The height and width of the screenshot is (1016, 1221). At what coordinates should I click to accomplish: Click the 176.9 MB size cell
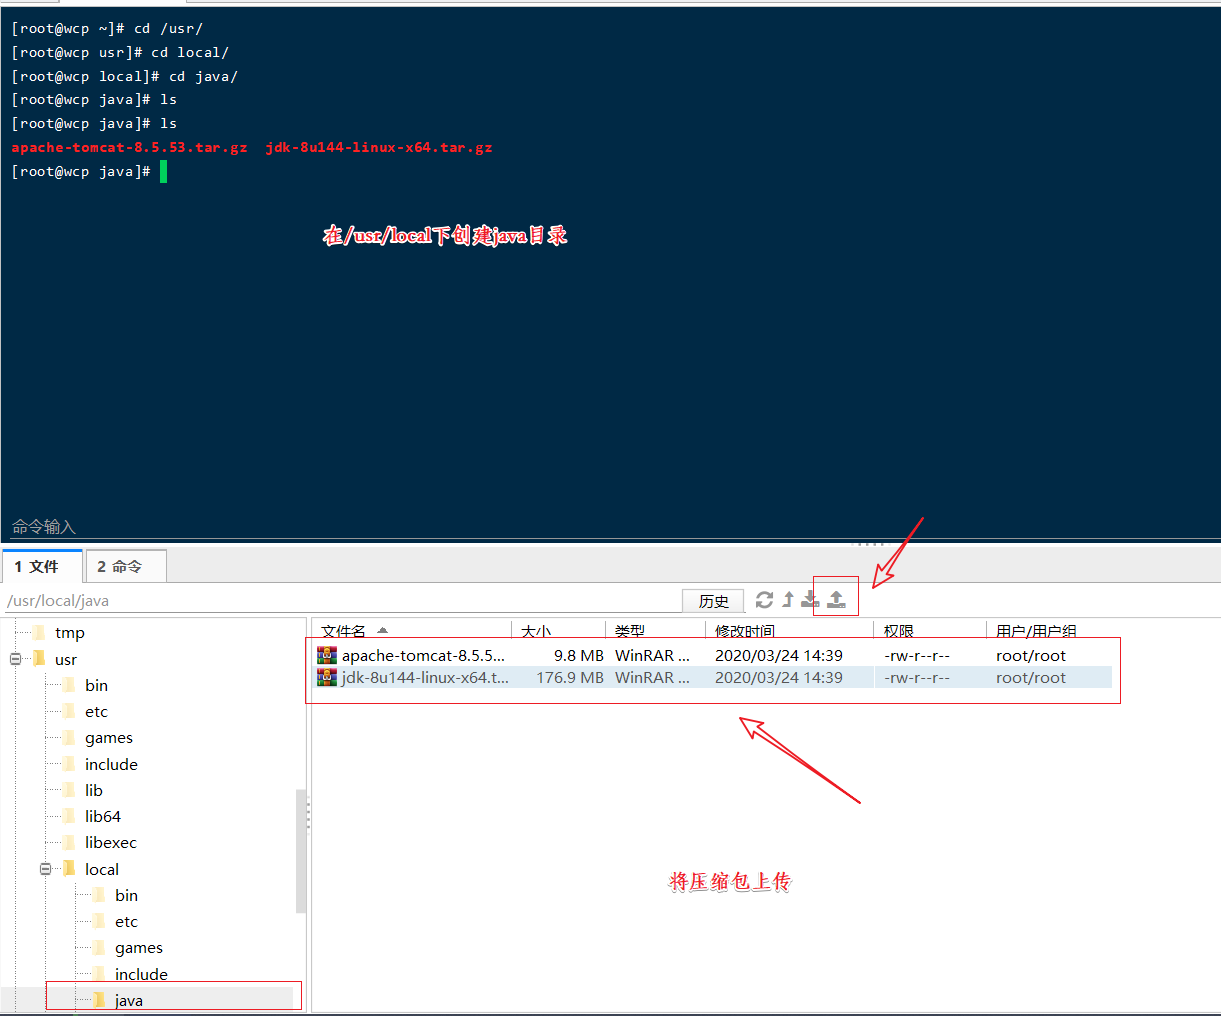[570, 678]
